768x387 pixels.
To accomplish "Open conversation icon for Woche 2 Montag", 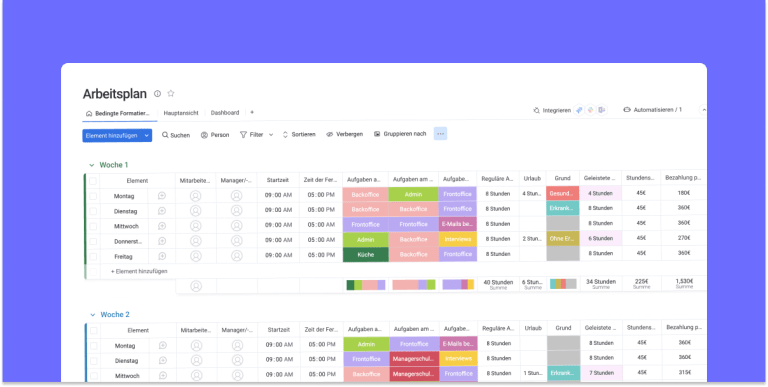I will coord(163,345).
